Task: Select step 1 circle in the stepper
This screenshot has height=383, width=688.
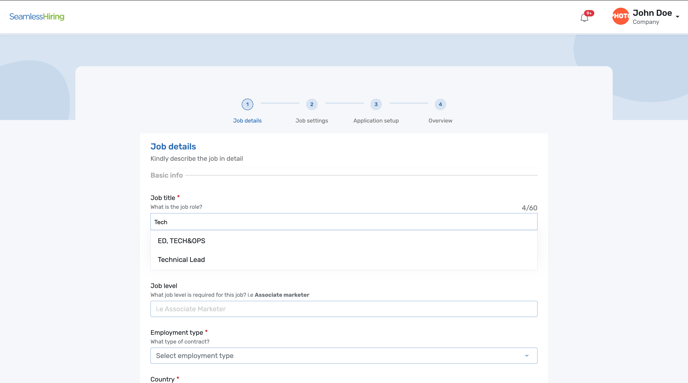Action: click(x=247, y=104)
